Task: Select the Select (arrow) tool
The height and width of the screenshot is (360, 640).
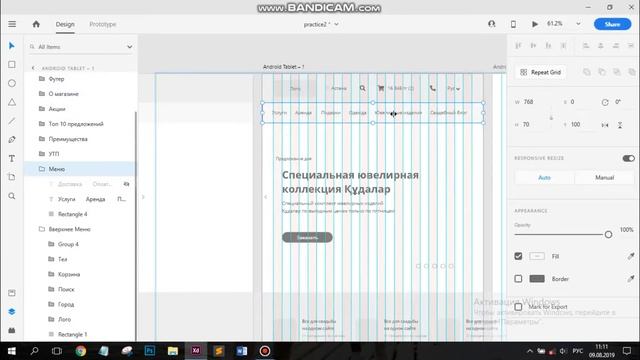Action: [x=12, y=46]
